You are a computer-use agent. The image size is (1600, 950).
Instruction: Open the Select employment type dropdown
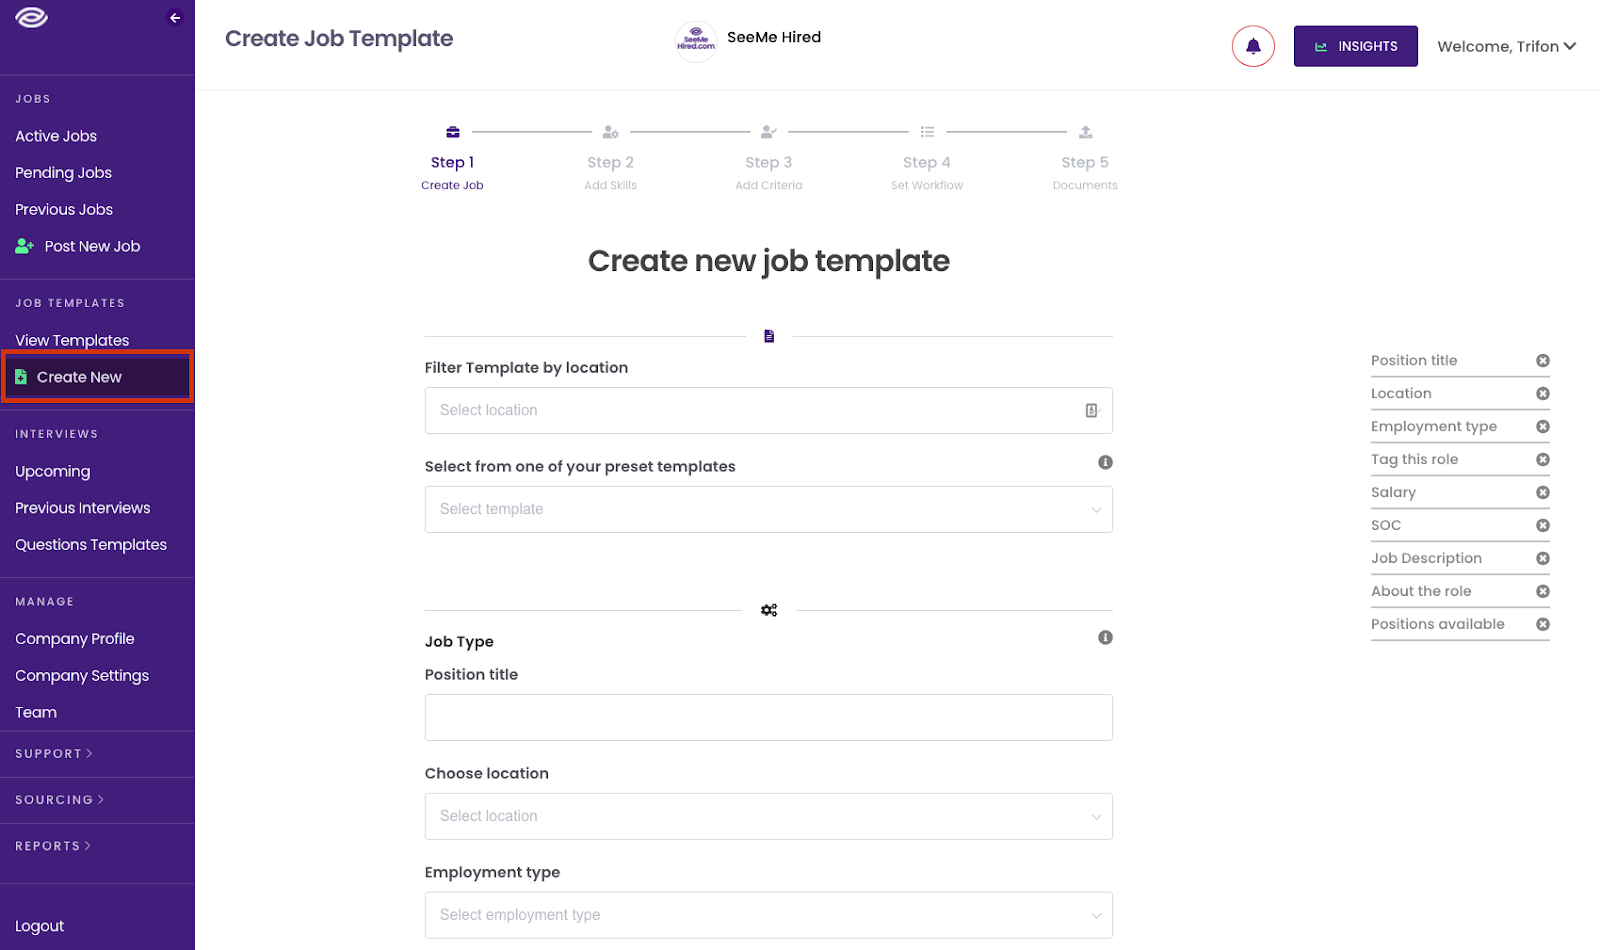[768, 915]
